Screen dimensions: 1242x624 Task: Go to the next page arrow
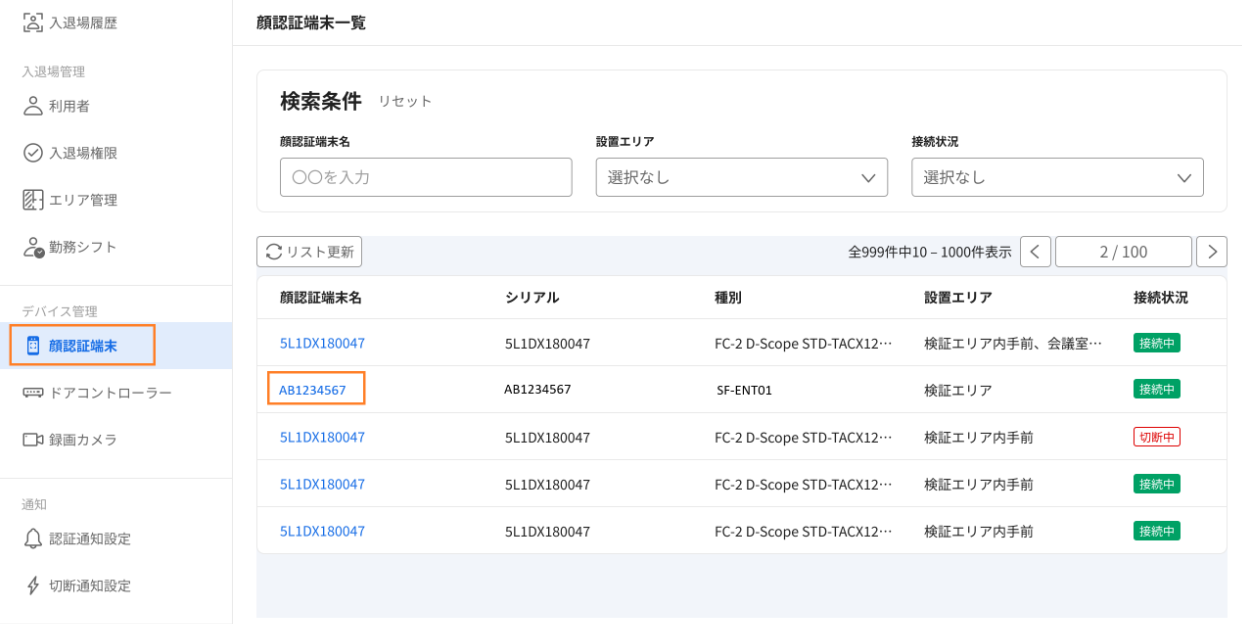(x=1212, y=252)
